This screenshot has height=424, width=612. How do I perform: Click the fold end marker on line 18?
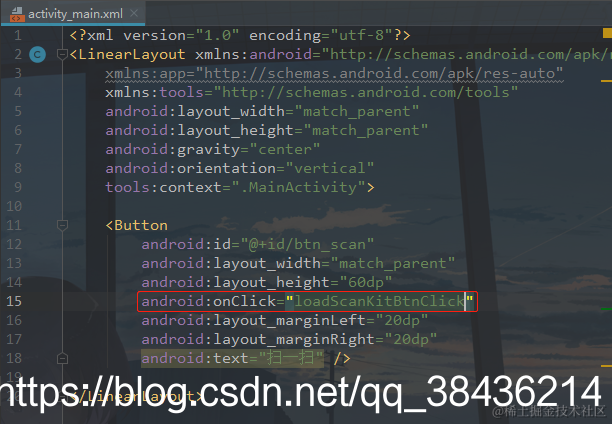pos(62,358)
